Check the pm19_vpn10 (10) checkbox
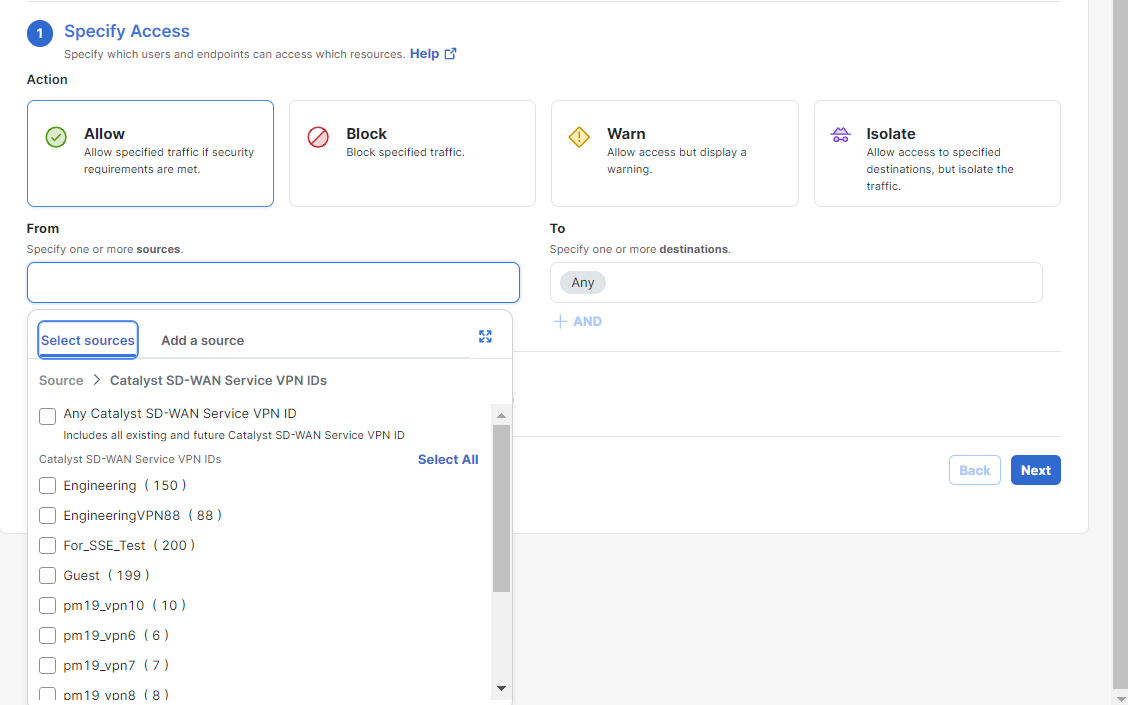The height and width of the screenshot is (705, 1128). pyautogui.click(x=47, y=606)
